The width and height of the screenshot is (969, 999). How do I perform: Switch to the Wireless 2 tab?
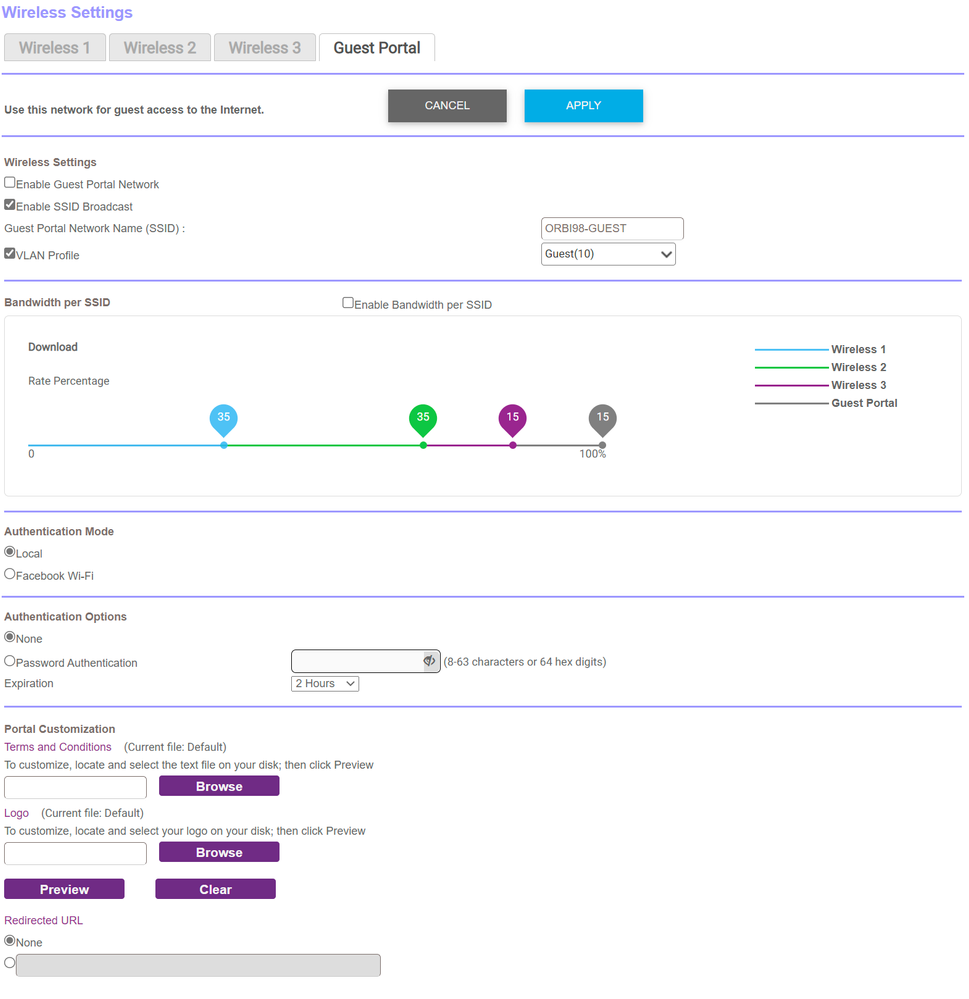160,48
